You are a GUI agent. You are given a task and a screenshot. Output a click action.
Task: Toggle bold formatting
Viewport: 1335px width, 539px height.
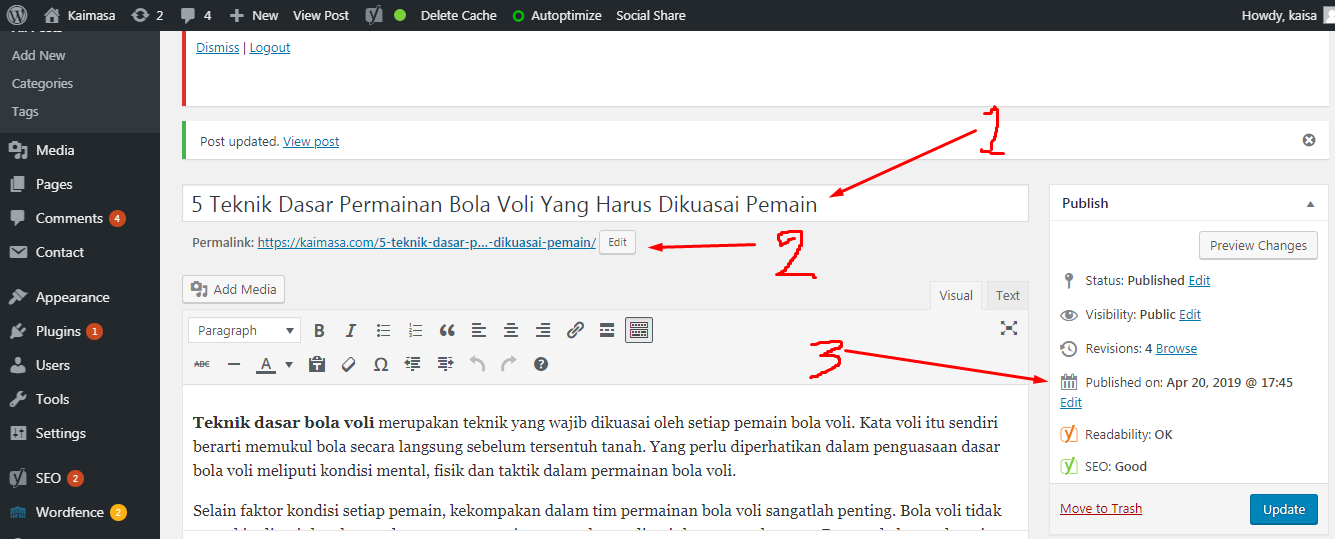319,330
